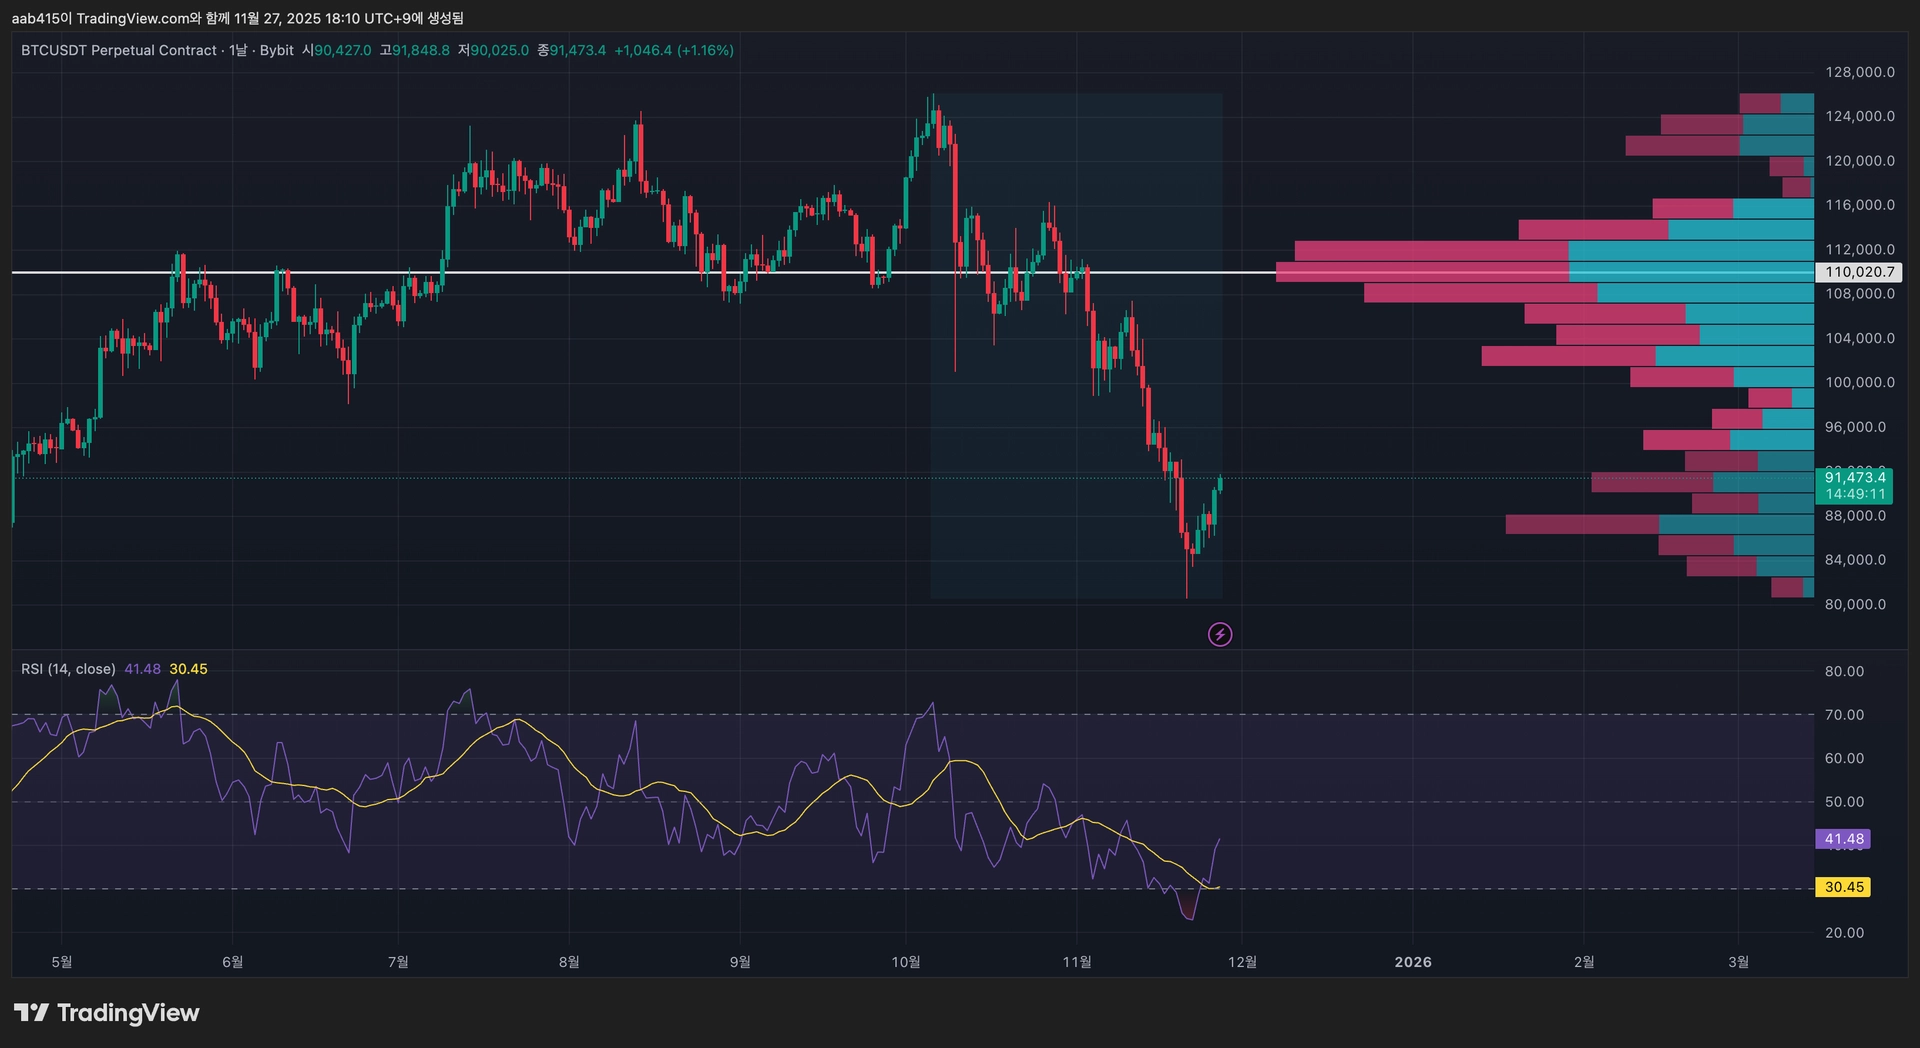Click the 116,000.0 price axis label
This screenshot has height=1048, width=1920.
(1860, 205)
